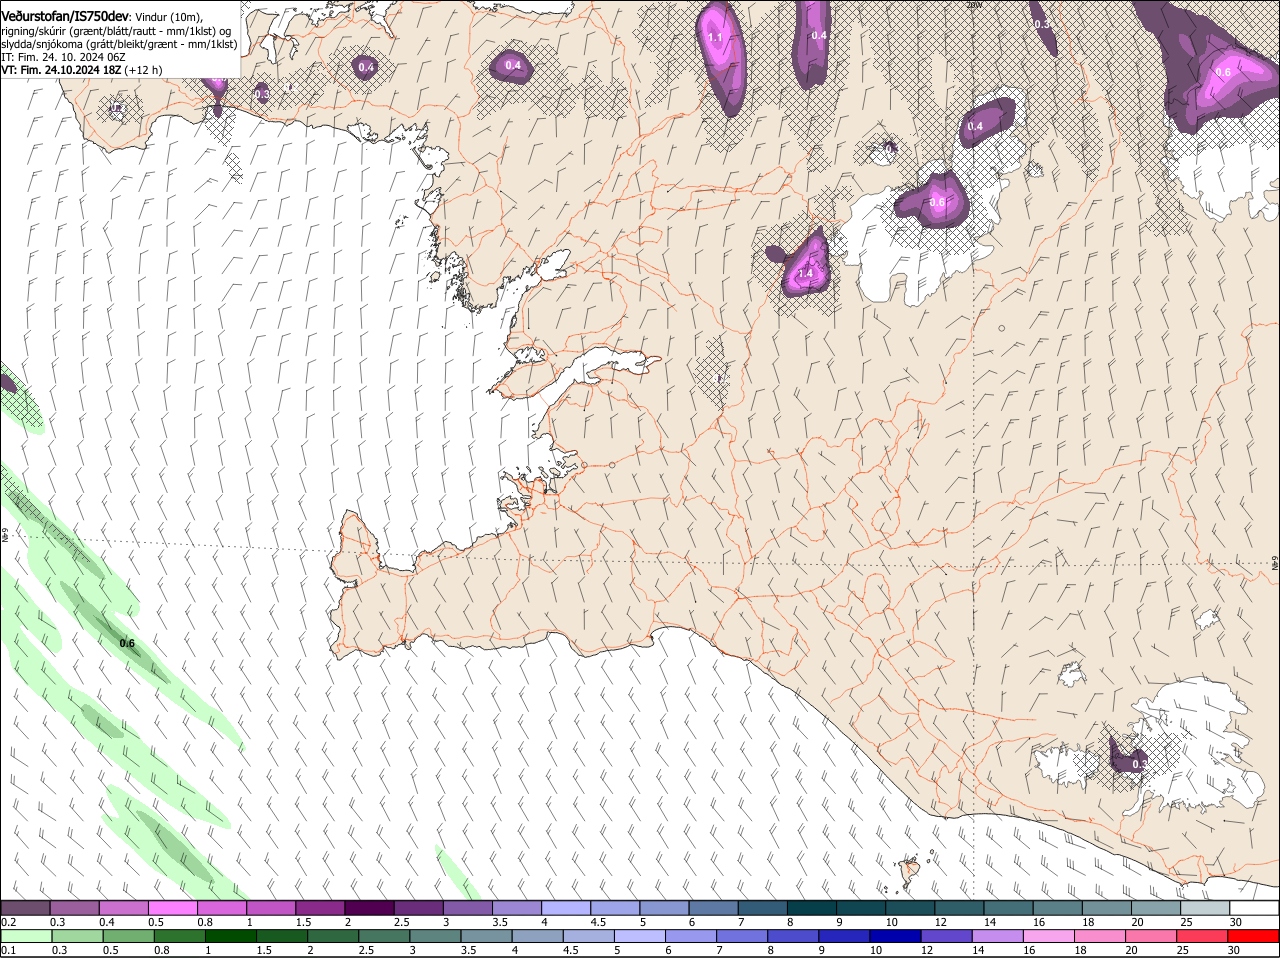Pick bright pink legend swatch between 0.5 and 0.8
Viewport: 1280px width, 958px height.
(172, 908)
